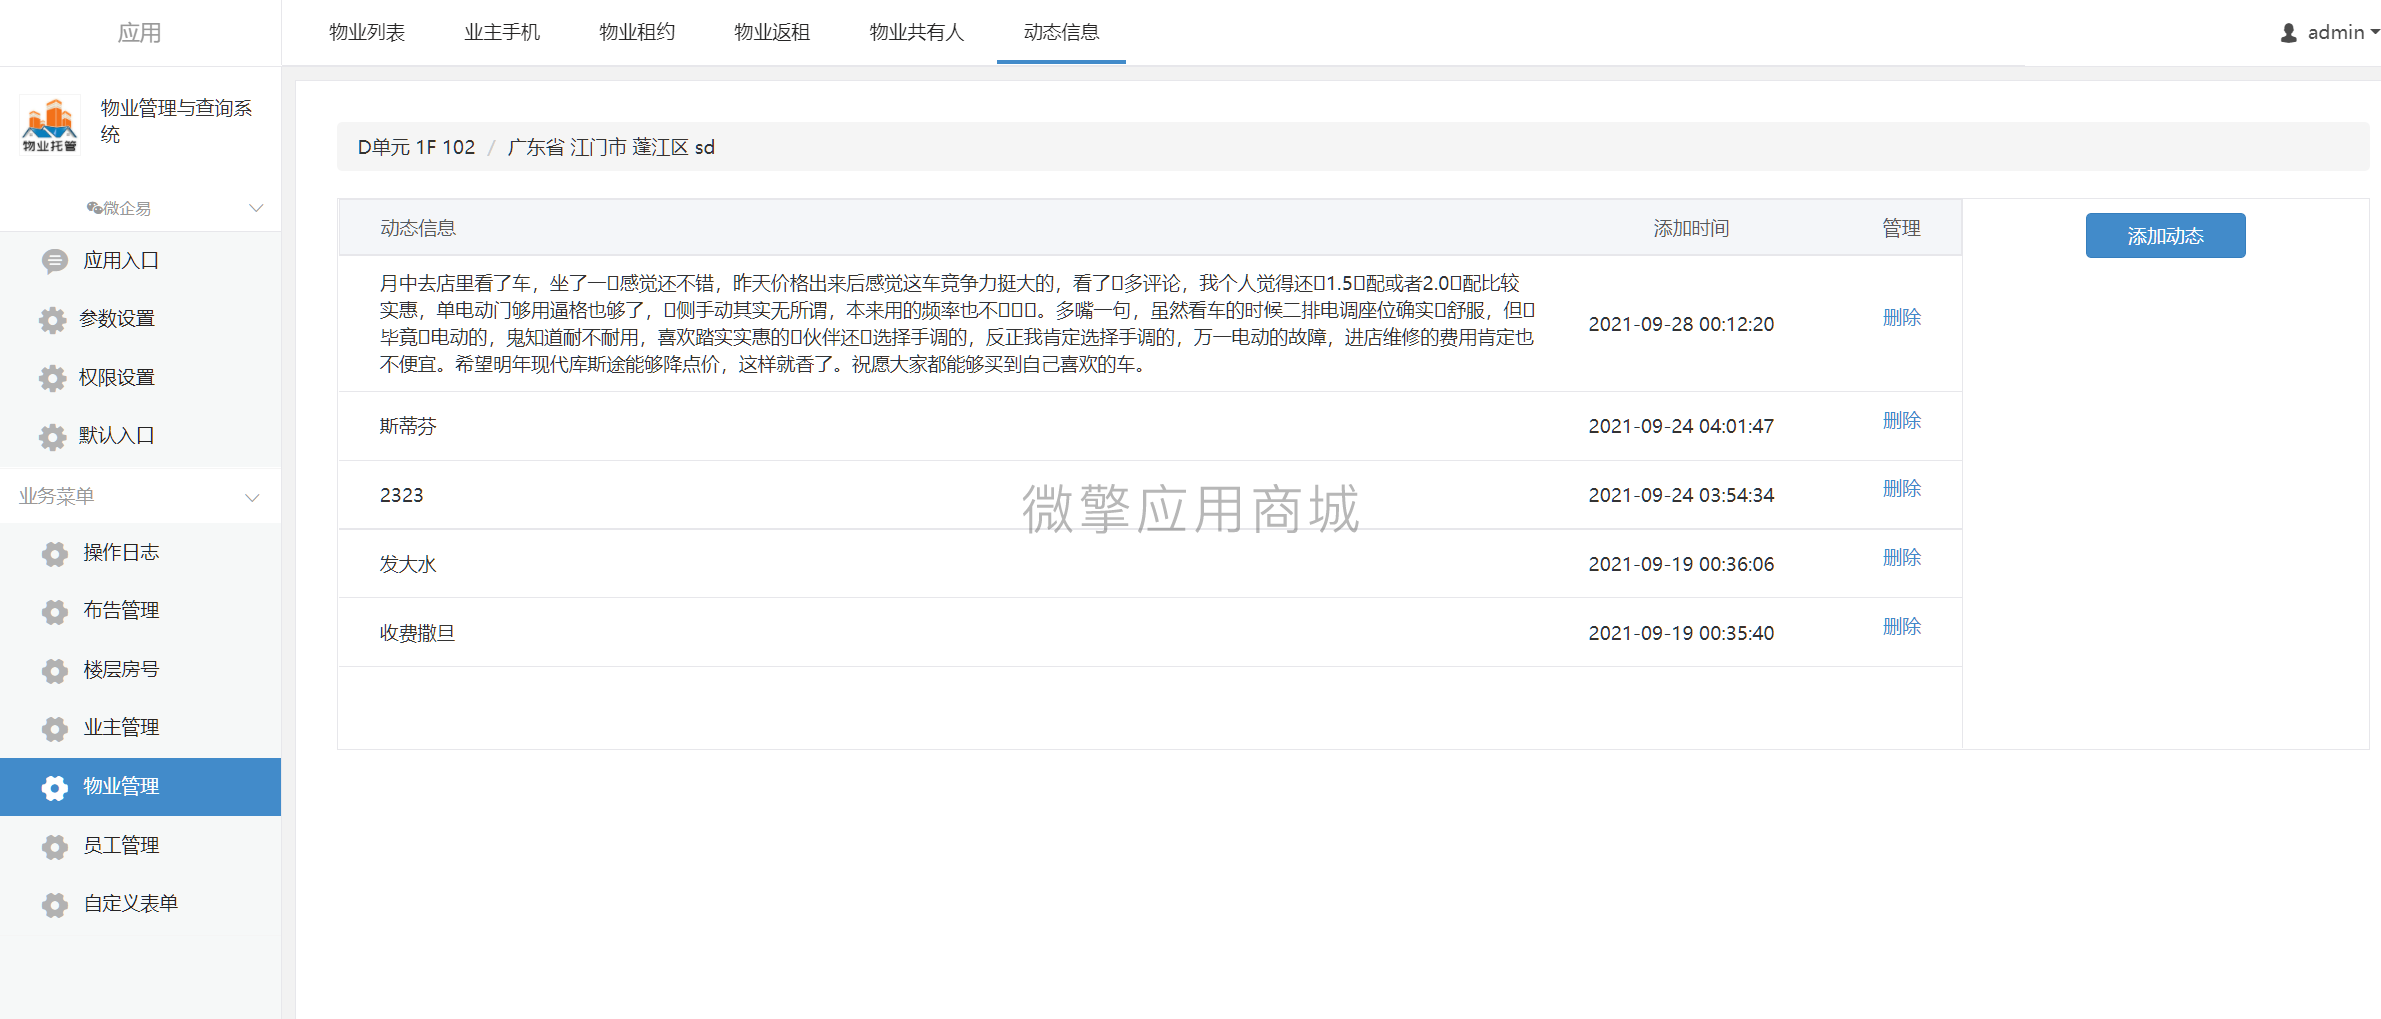Viewport: 2381px width, 1019px height.
Task: Click the gear icon beside 楼层房号
Action: [55, 671]
